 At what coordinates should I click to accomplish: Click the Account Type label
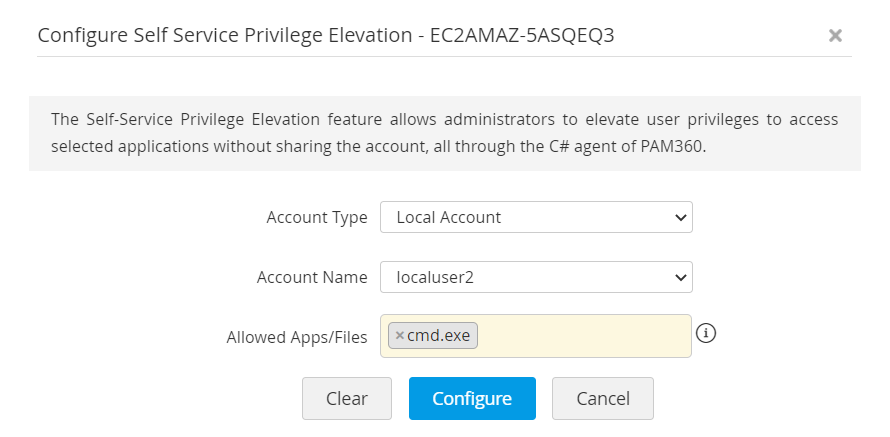(317, 217)
